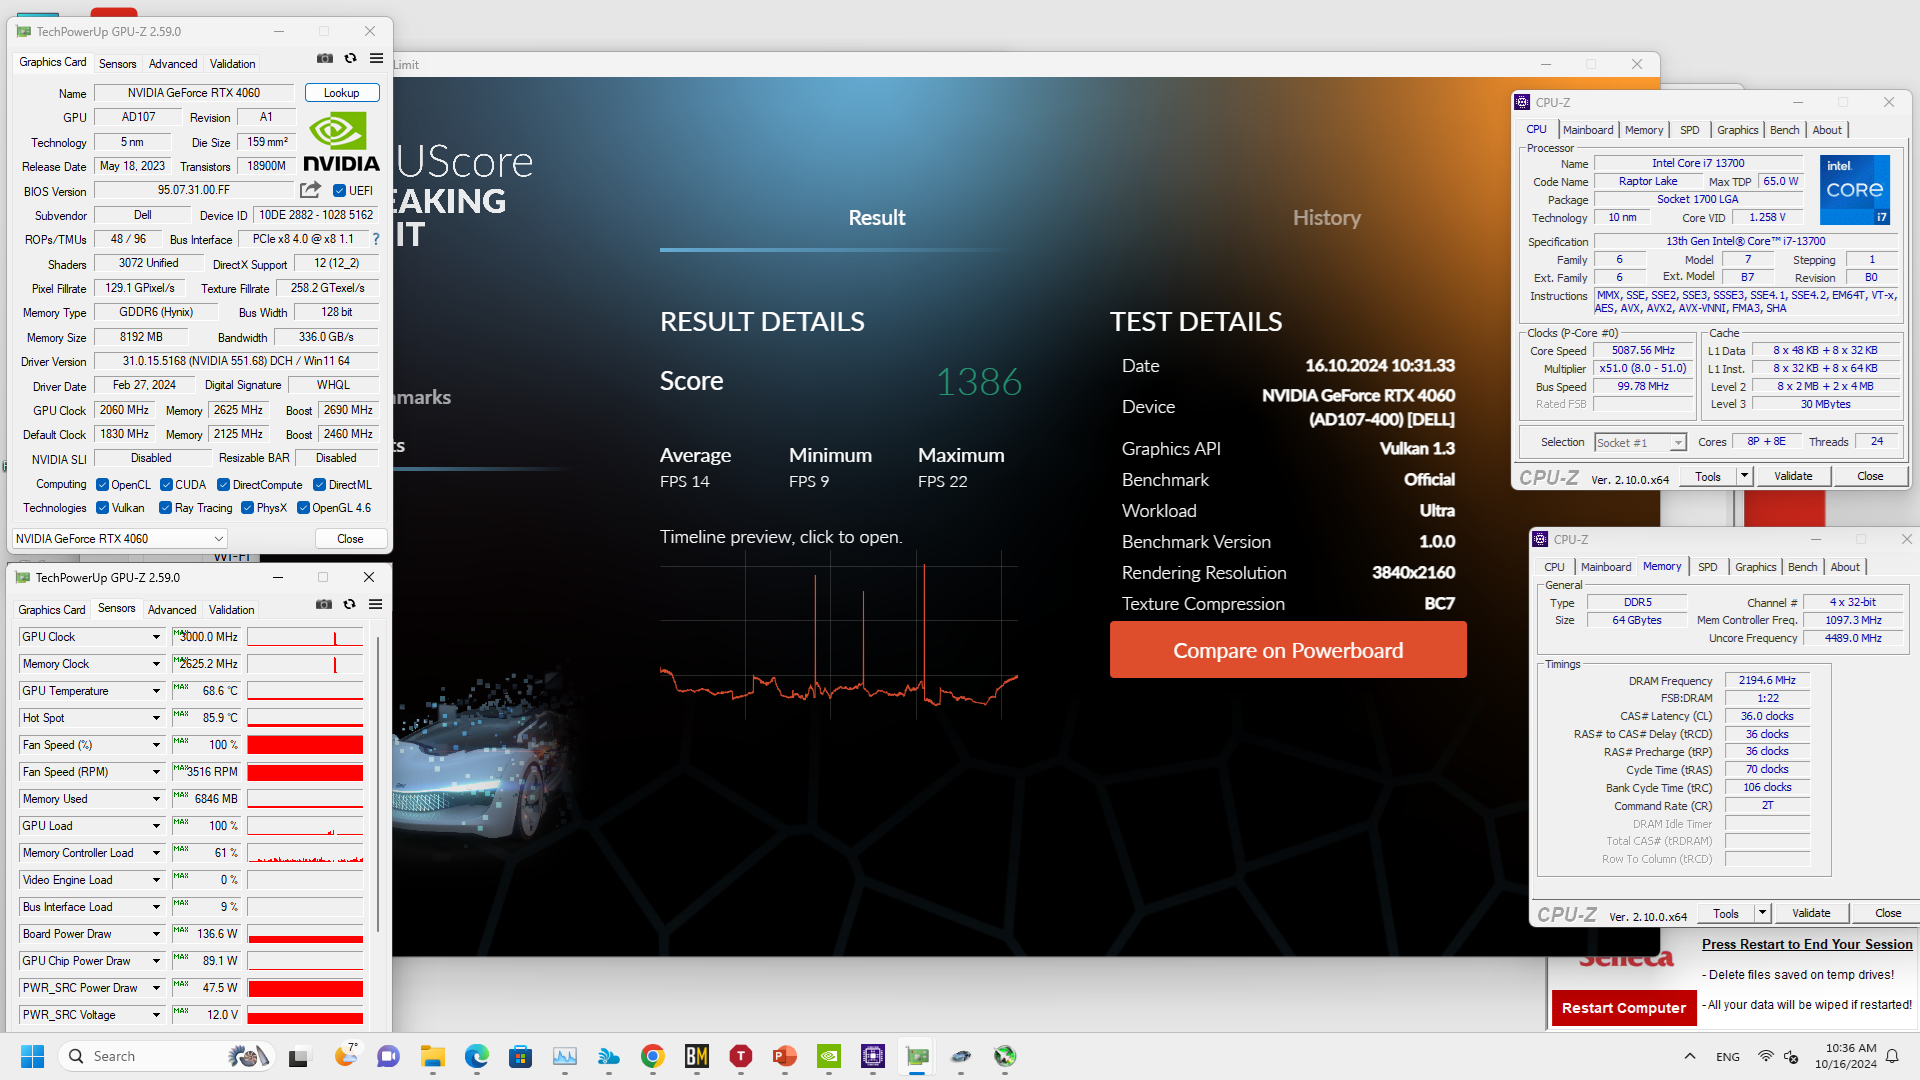Click the PWR_SRC Power Draw graph bar

click(305, 988)
